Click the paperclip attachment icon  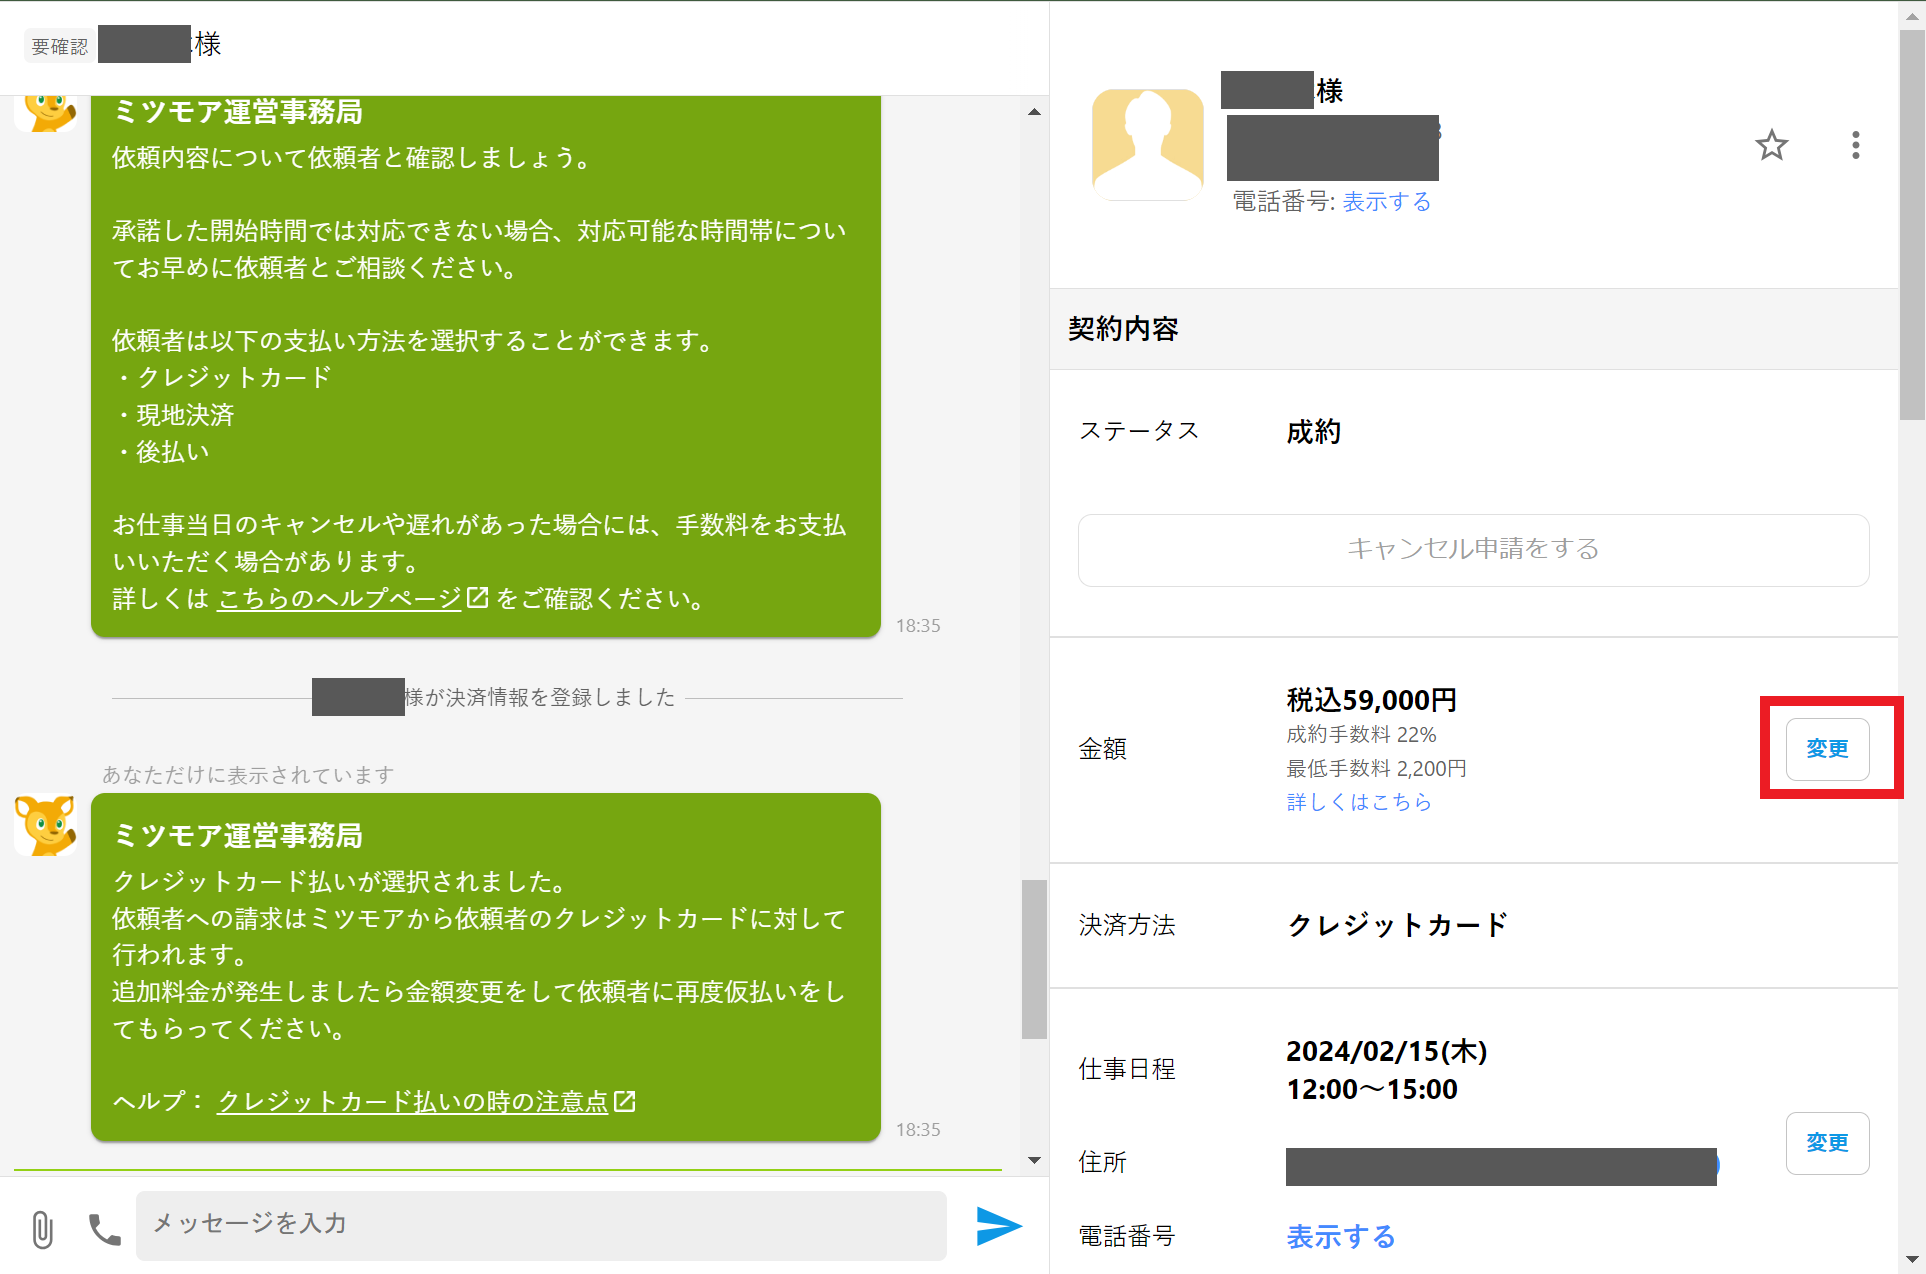(42, 1228)
